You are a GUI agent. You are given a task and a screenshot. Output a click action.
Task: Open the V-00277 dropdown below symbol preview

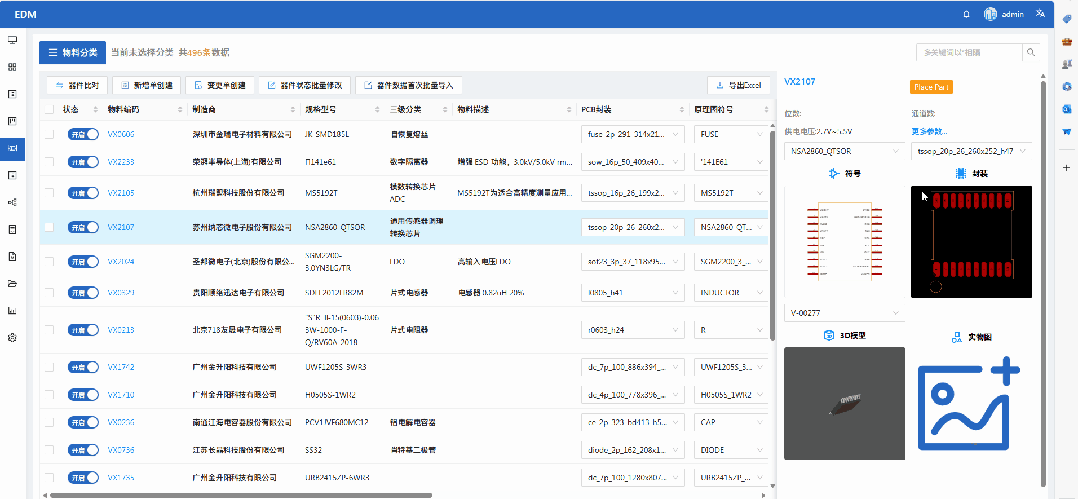[842, 313]
